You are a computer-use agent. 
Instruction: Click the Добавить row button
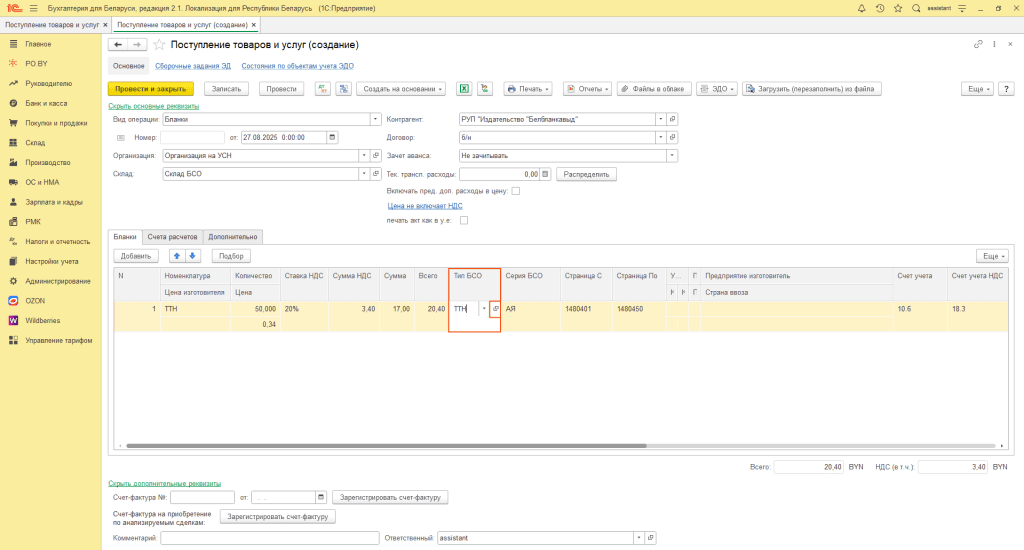click(136, 256)
